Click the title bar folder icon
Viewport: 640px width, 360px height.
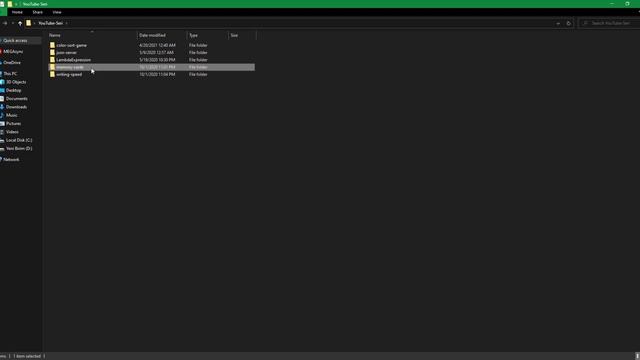10,4
